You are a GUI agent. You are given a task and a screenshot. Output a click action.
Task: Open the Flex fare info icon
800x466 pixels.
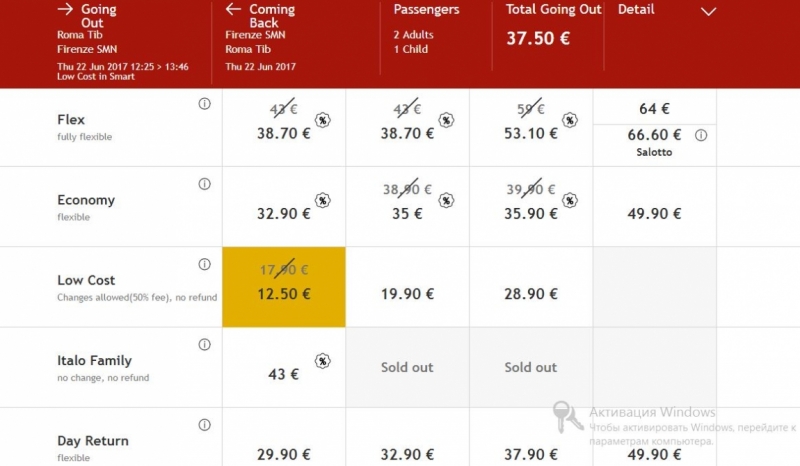(x=204, y=104)
